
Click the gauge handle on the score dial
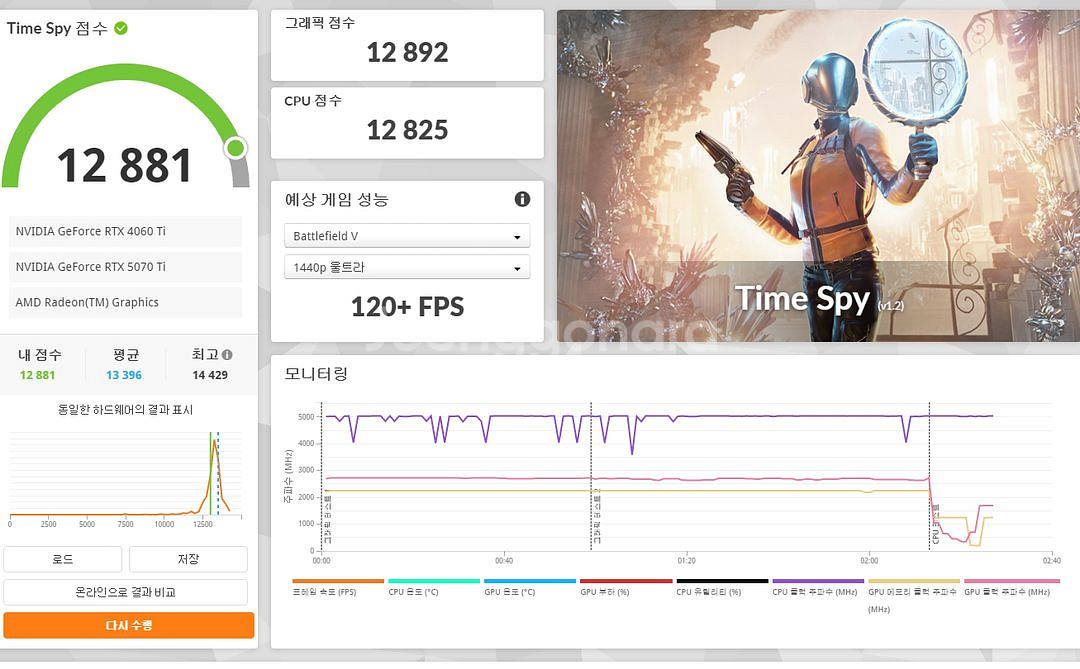pyautogui.click(x=235, y=147)
